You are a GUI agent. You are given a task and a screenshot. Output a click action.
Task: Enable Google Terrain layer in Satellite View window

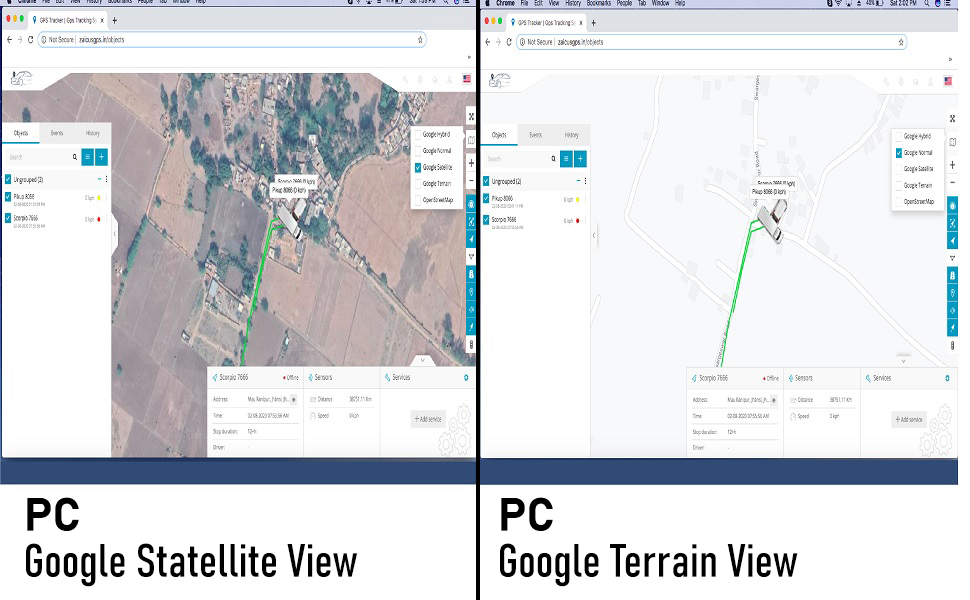coord(418,184)
